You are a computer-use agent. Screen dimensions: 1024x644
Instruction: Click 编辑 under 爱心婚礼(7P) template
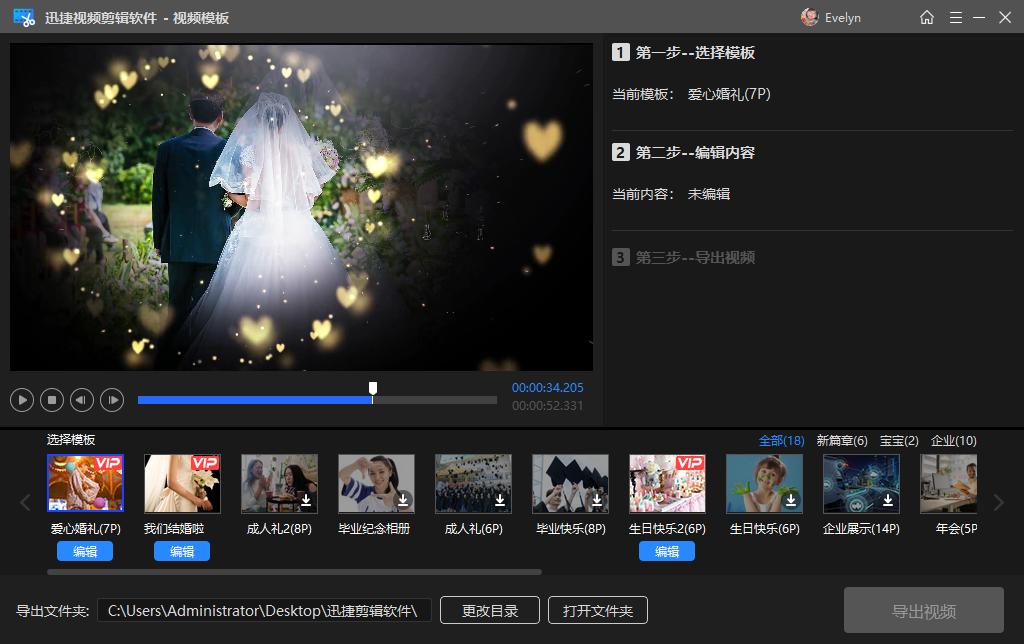point(85,551)
